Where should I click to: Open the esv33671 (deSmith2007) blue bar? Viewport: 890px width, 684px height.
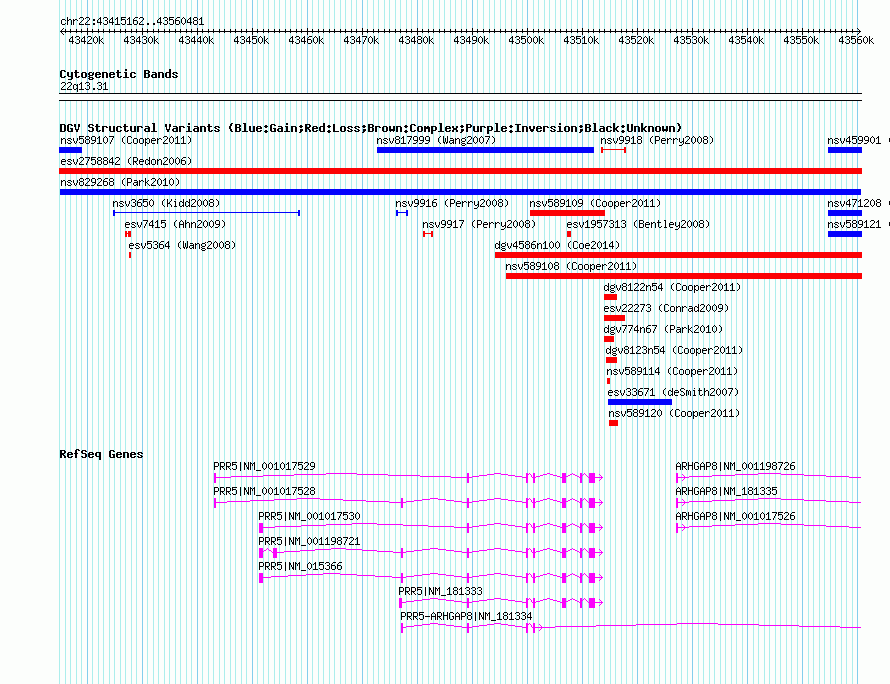pyautogui.click(x=640, y=402)
